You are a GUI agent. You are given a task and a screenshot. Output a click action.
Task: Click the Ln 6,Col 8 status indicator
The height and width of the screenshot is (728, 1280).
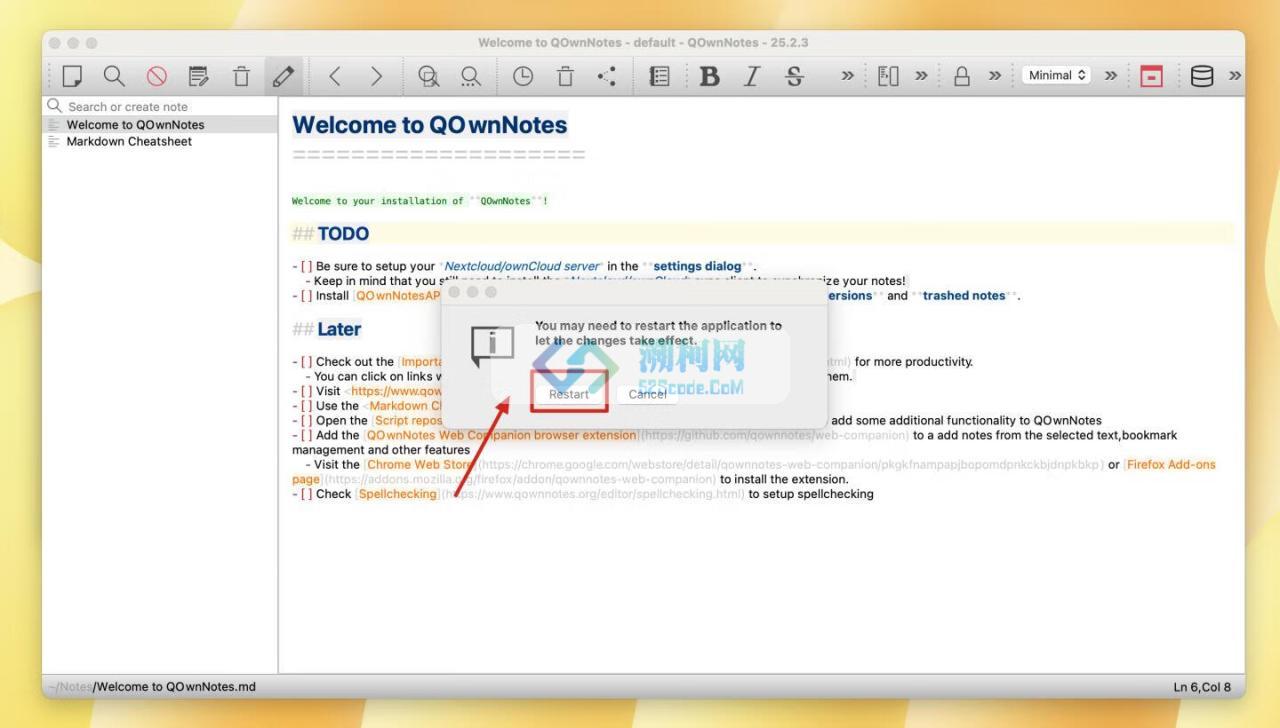click(1202, 687)
